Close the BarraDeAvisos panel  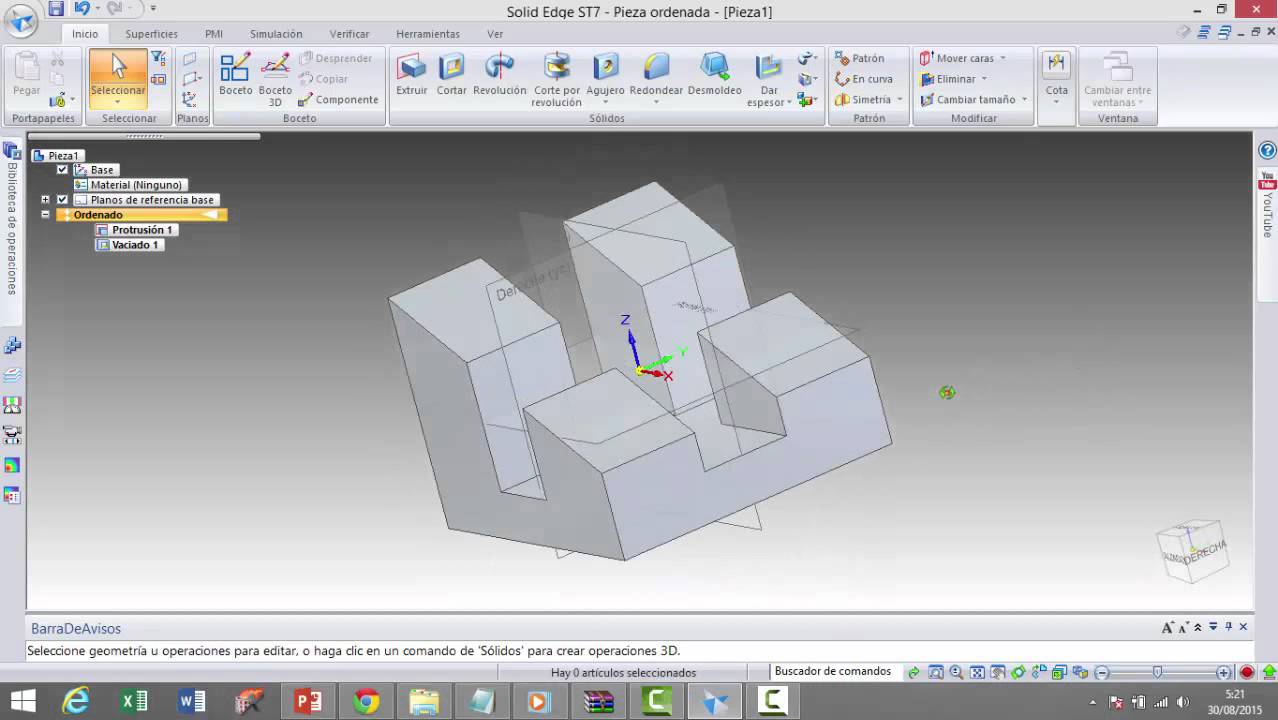point(1244,627)
